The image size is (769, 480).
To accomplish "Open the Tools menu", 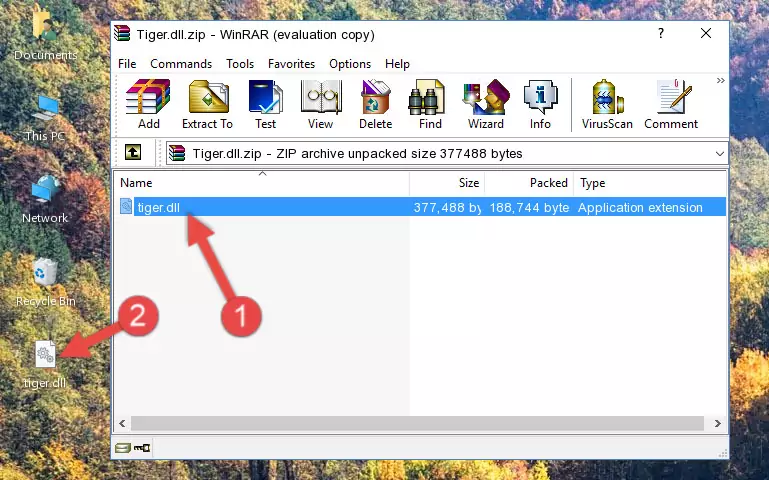I will tap(240, 64).
